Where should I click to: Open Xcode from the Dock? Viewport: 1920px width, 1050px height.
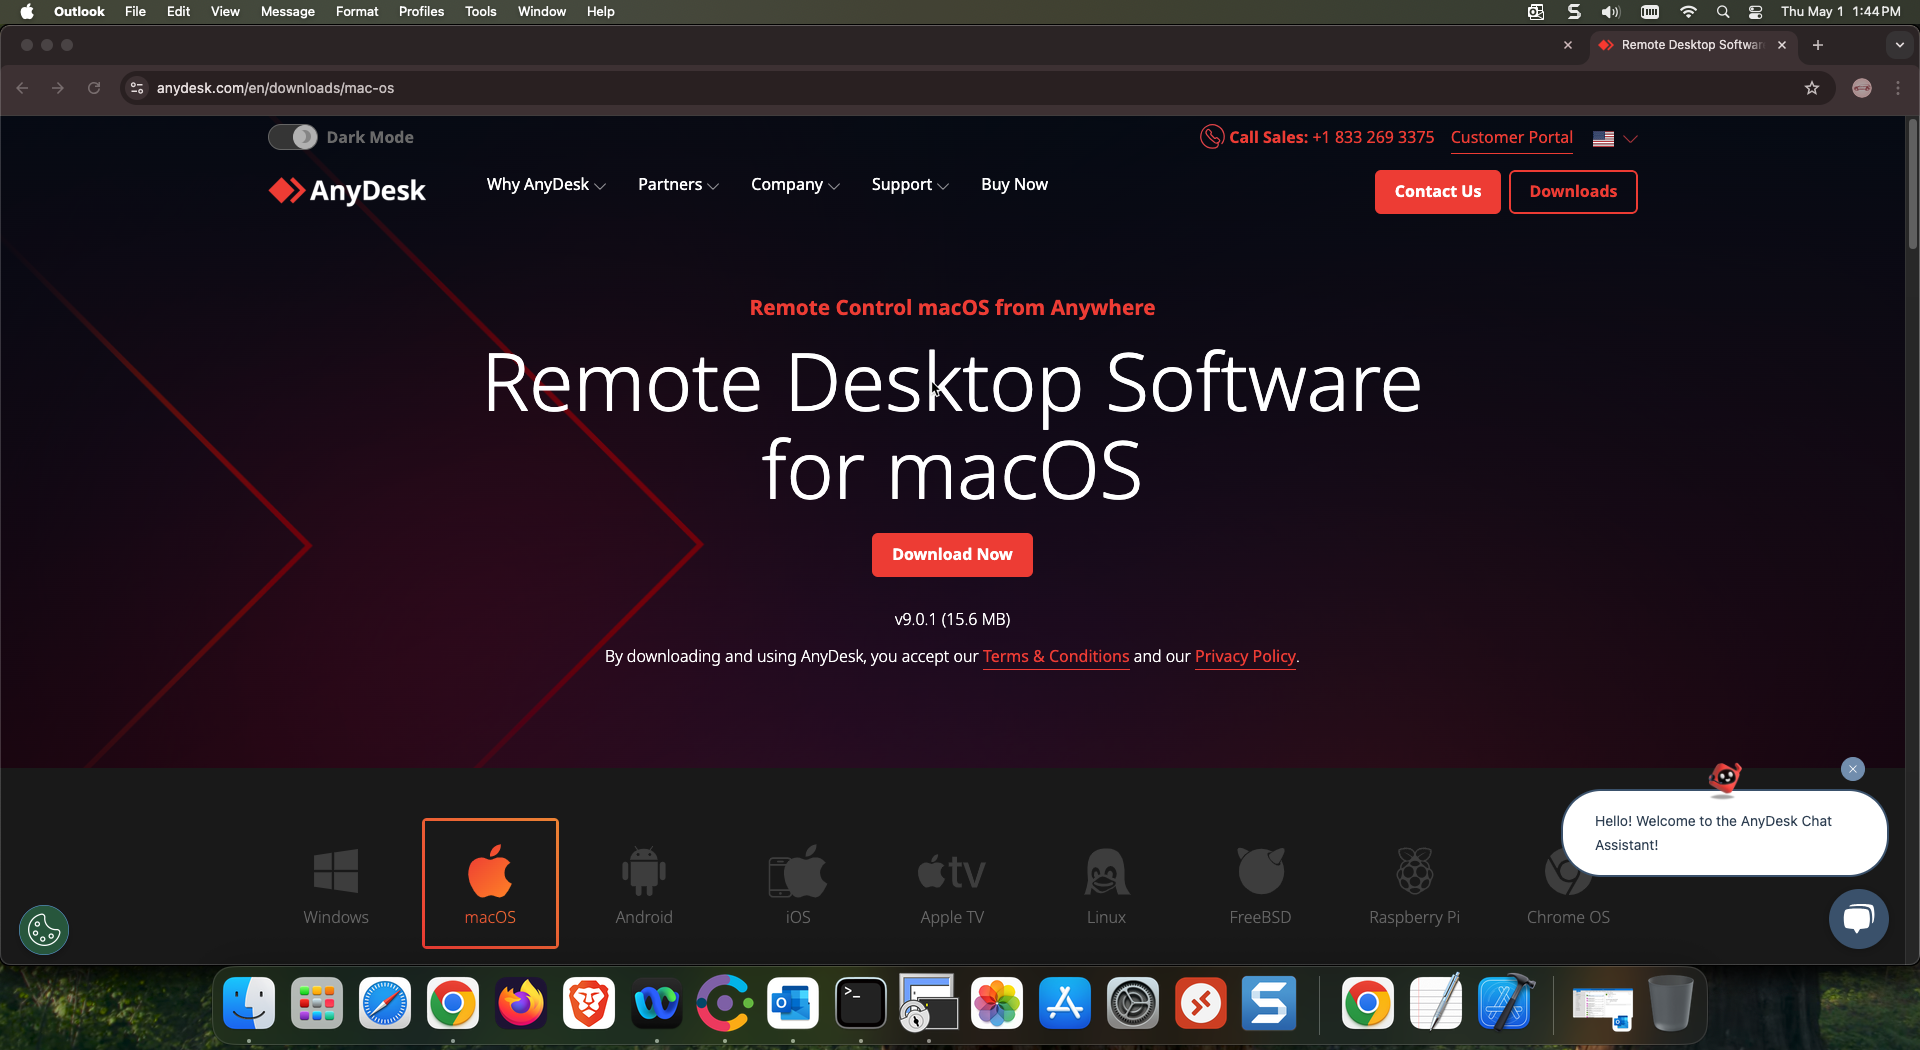[x=1506, y=1003]
